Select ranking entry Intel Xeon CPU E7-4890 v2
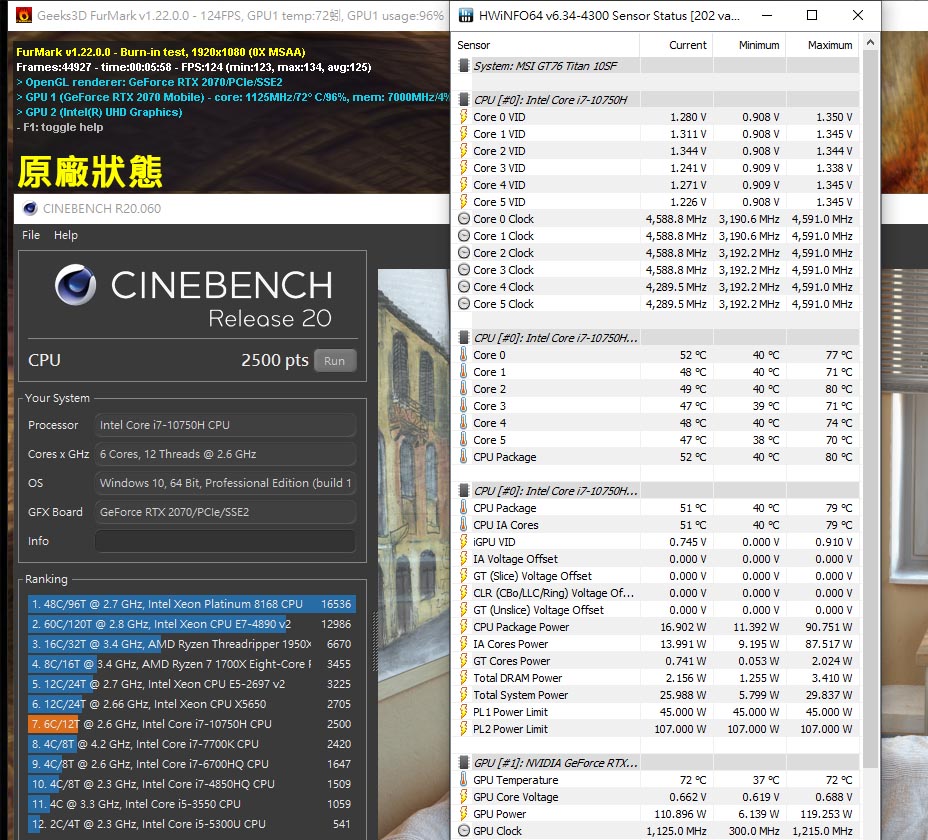 point(192,624)
